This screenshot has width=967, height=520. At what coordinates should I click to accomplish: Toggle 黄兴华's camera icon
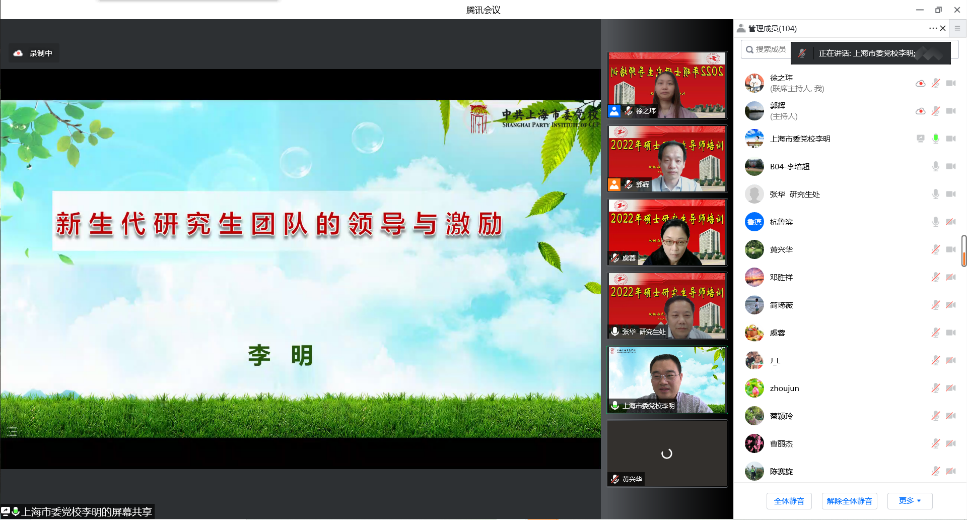(x=951, y=249)
